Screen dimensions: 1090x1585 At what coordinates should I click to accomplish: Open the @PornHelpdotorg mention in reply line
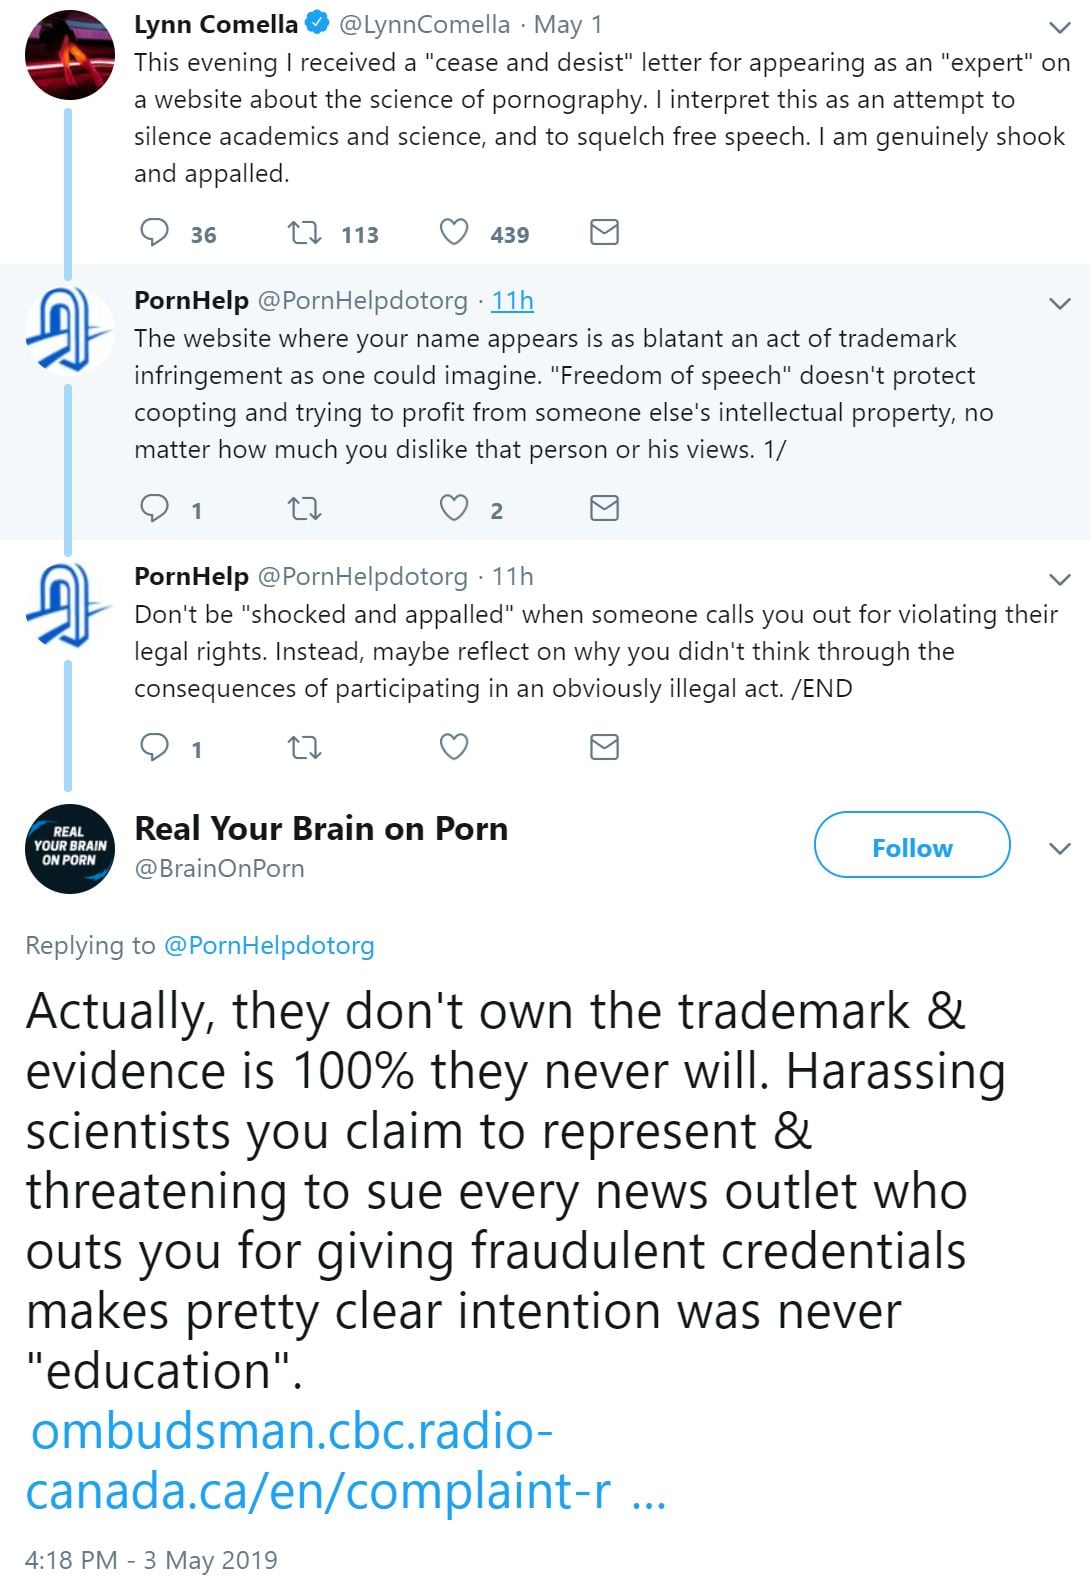pyautogui.click(x=268, y=945)
